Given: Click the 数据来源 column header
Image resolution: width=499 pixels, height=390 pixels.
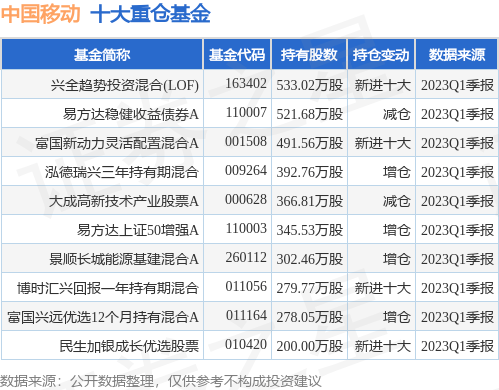Looking at the screenshot, I should (x=457, y=54).
